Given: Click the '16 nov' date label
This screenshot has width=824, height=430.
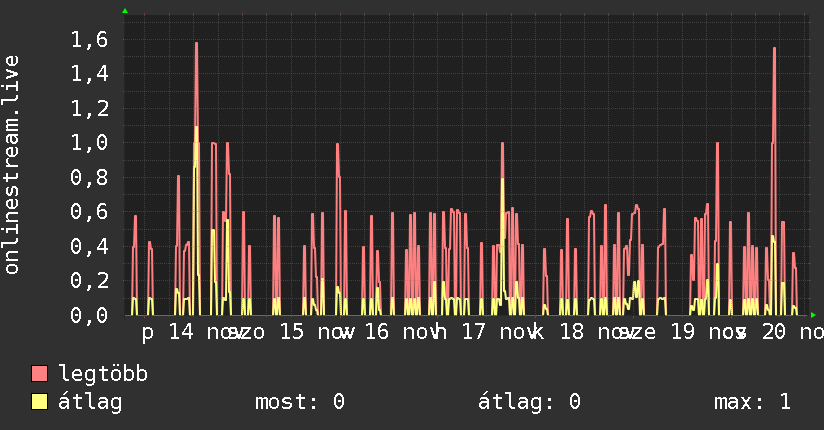Looking at the screenshot, I should tap(402, 332).
